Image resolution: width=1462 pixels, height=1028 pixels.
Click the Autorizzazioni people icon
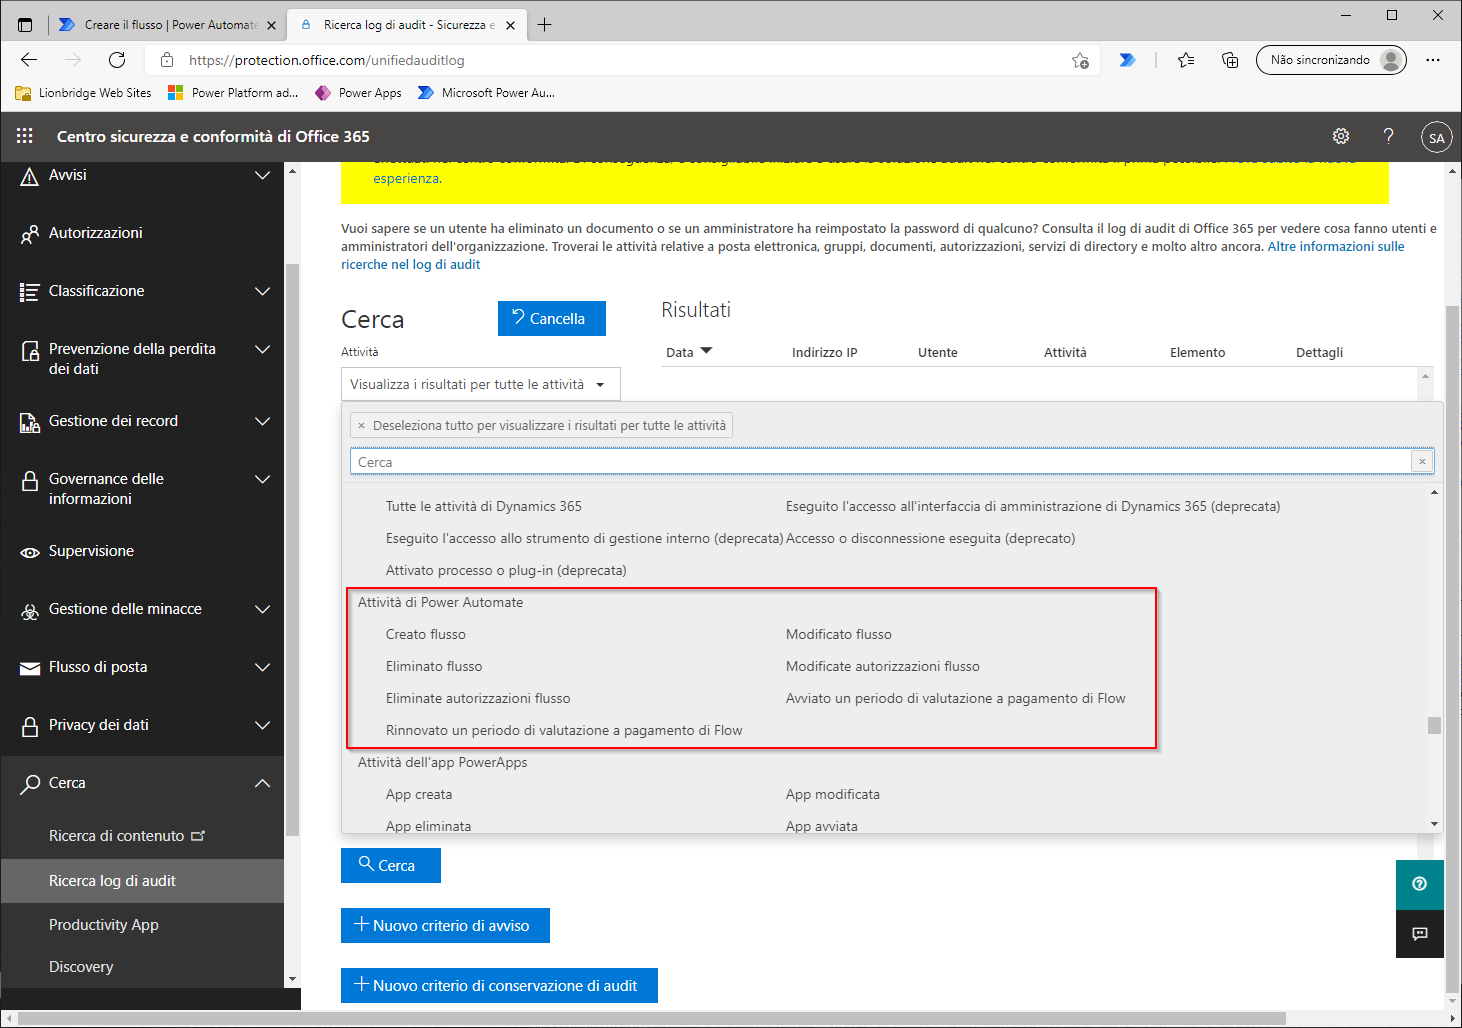tap(30, 234)
